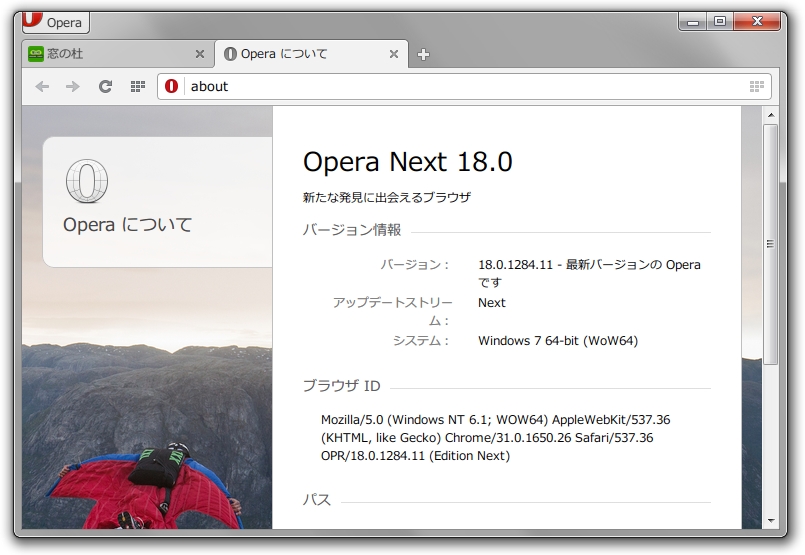Go back to previous page
The image size is (805, 555).
tap(42, 86)
